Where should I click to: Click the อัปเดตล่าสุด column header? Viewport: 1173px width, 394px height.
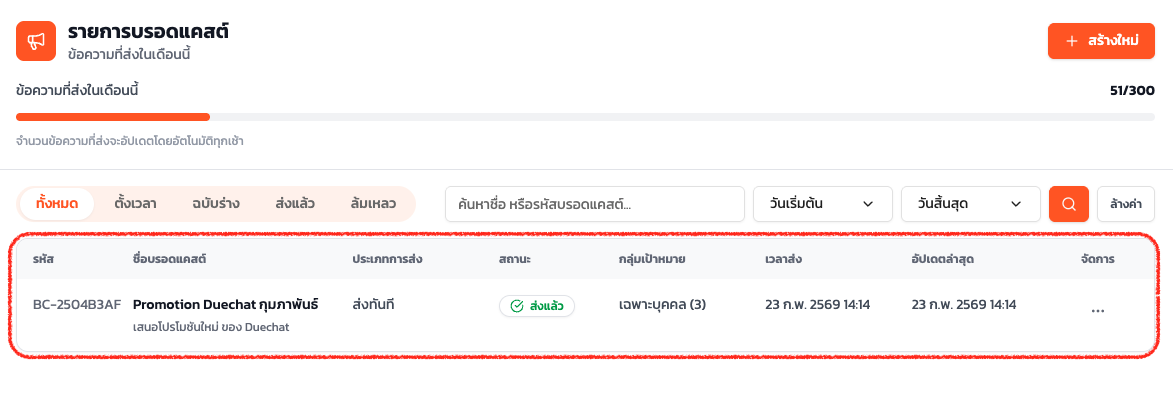point(943,260)
